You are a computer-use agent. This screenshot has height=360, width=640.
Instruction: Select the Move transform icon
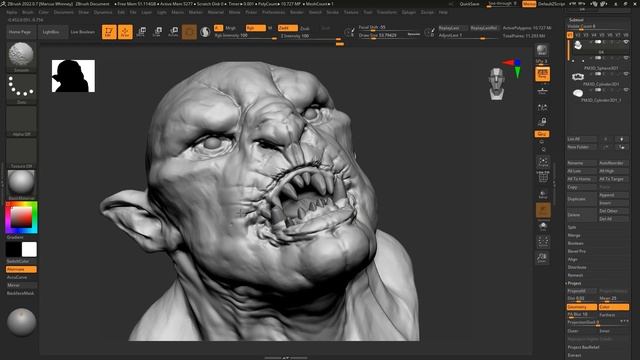click(x=141, y=32)
